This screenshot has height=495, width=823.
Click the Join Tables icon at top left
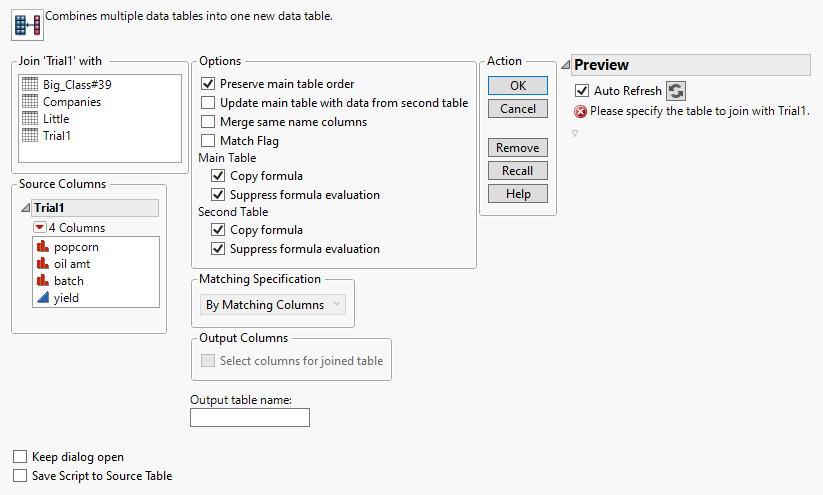tap(27, 21)
